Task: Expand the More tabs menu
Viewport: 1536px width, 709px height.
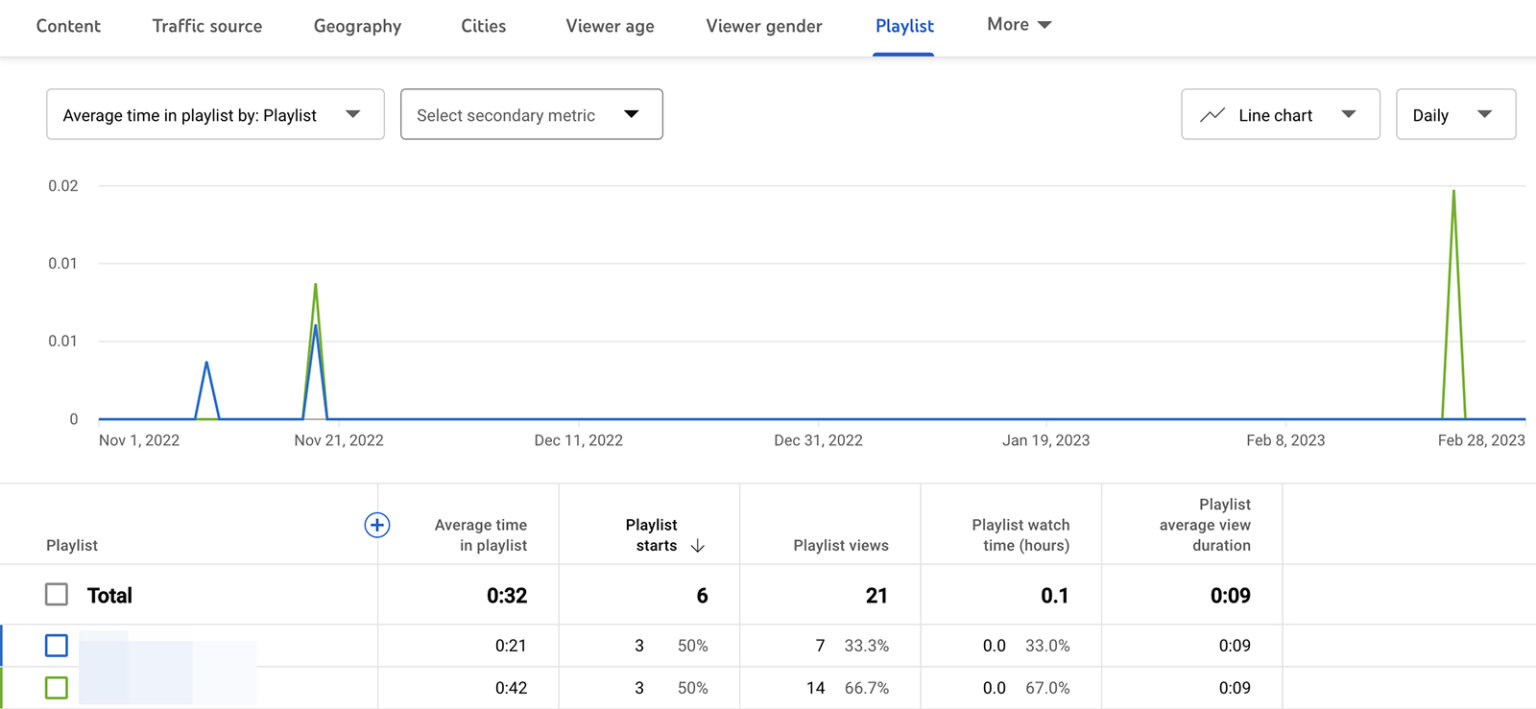Action: 1018,24
